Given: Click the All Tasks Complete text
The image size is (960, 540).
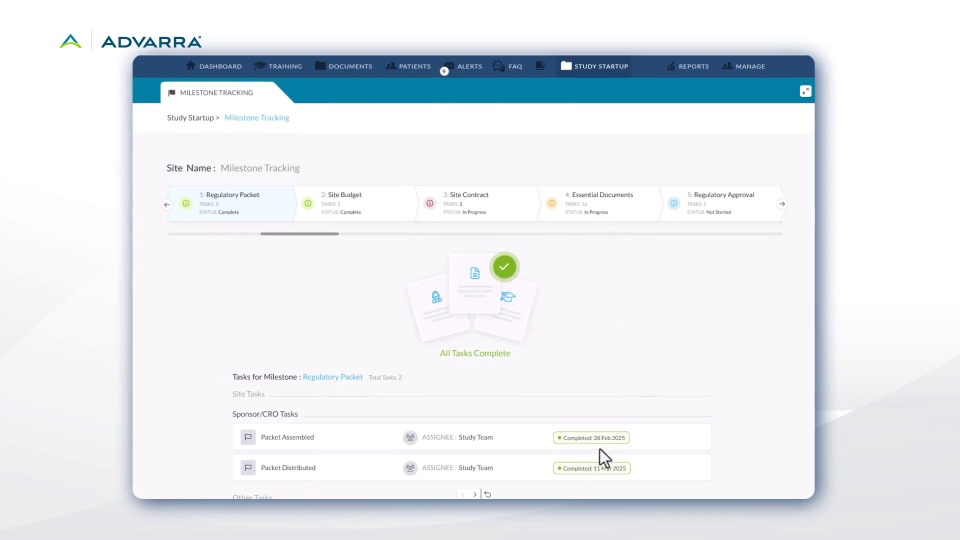Looking at the screenshot, I should [x=474, y=353].
